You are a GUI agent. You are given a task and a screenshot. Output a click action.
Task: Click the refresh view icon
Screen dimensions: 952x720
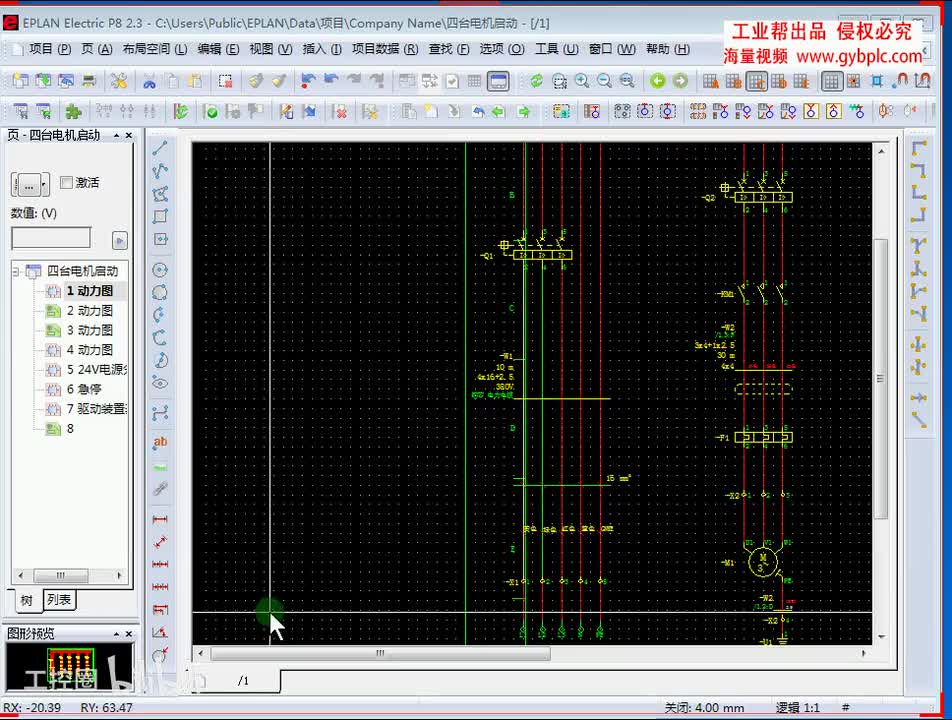click(536, 81)
